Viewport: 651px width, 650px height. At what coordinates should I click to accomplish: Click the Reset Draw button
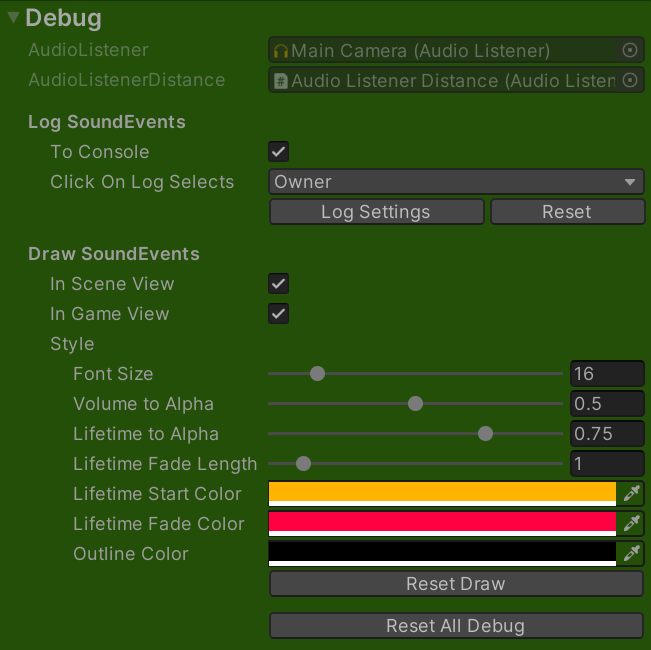(456, 584)
